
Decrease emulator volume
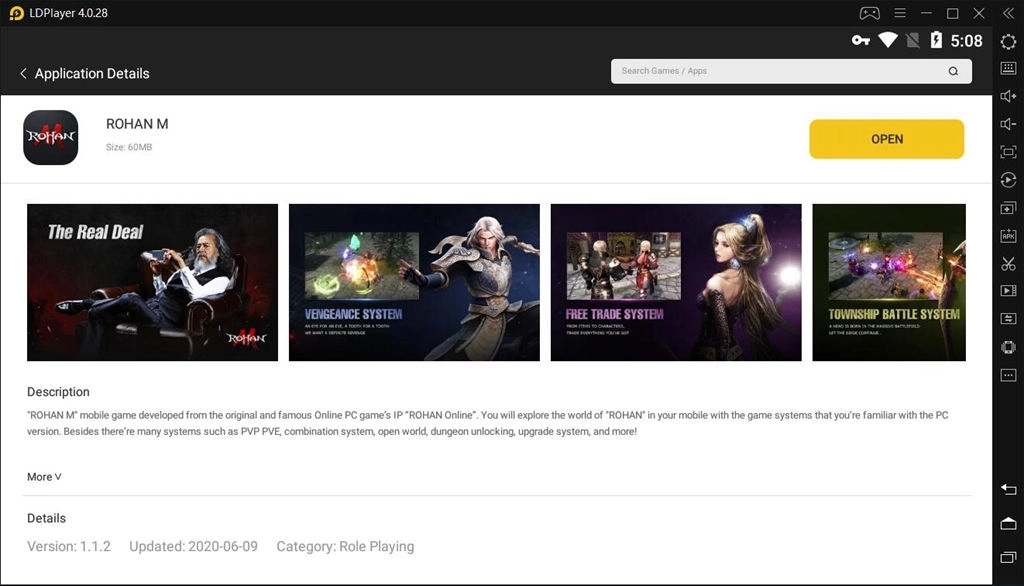pos(1008,124)
